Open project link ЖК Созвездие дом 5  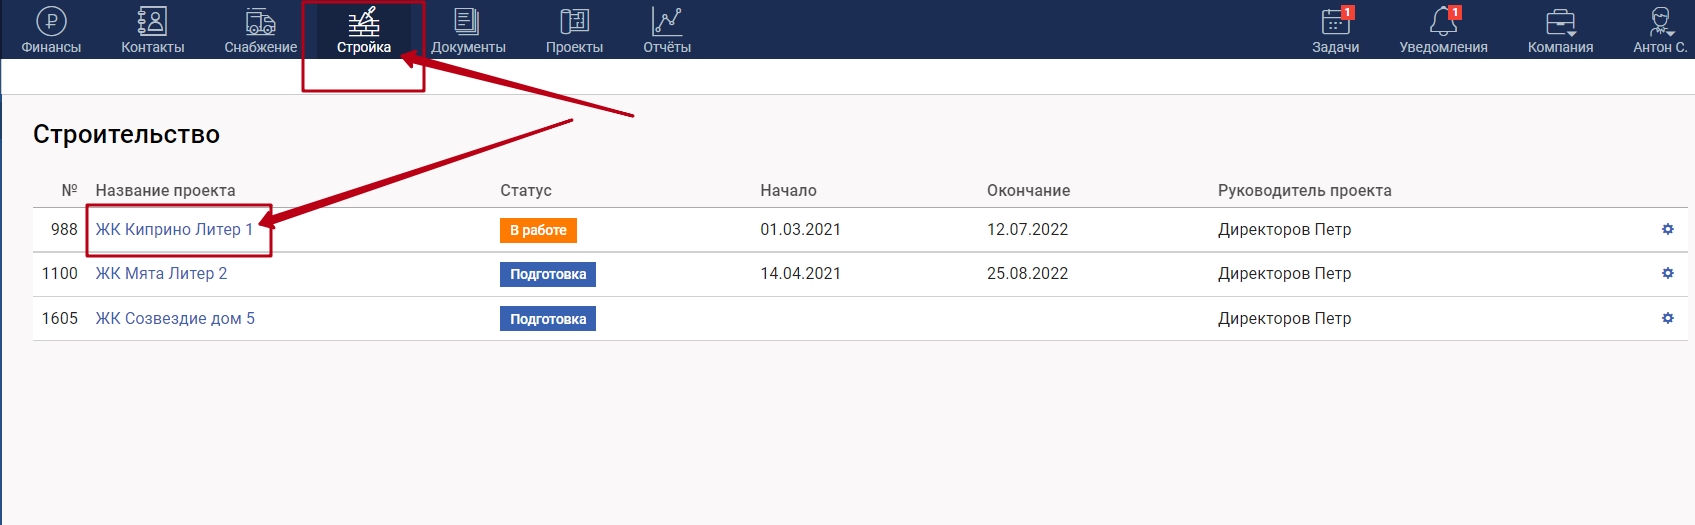[175, 318]
